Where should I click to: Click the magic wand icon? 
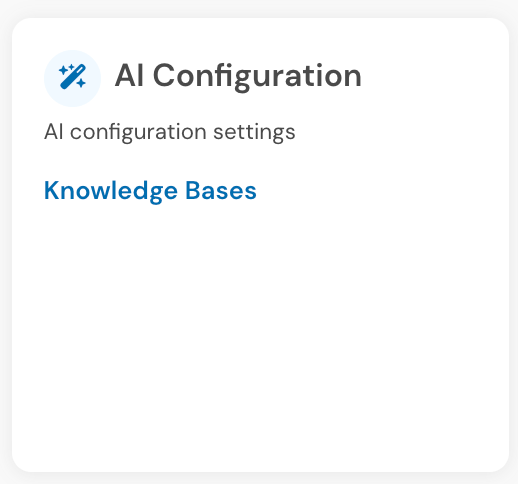coord(72,77)
